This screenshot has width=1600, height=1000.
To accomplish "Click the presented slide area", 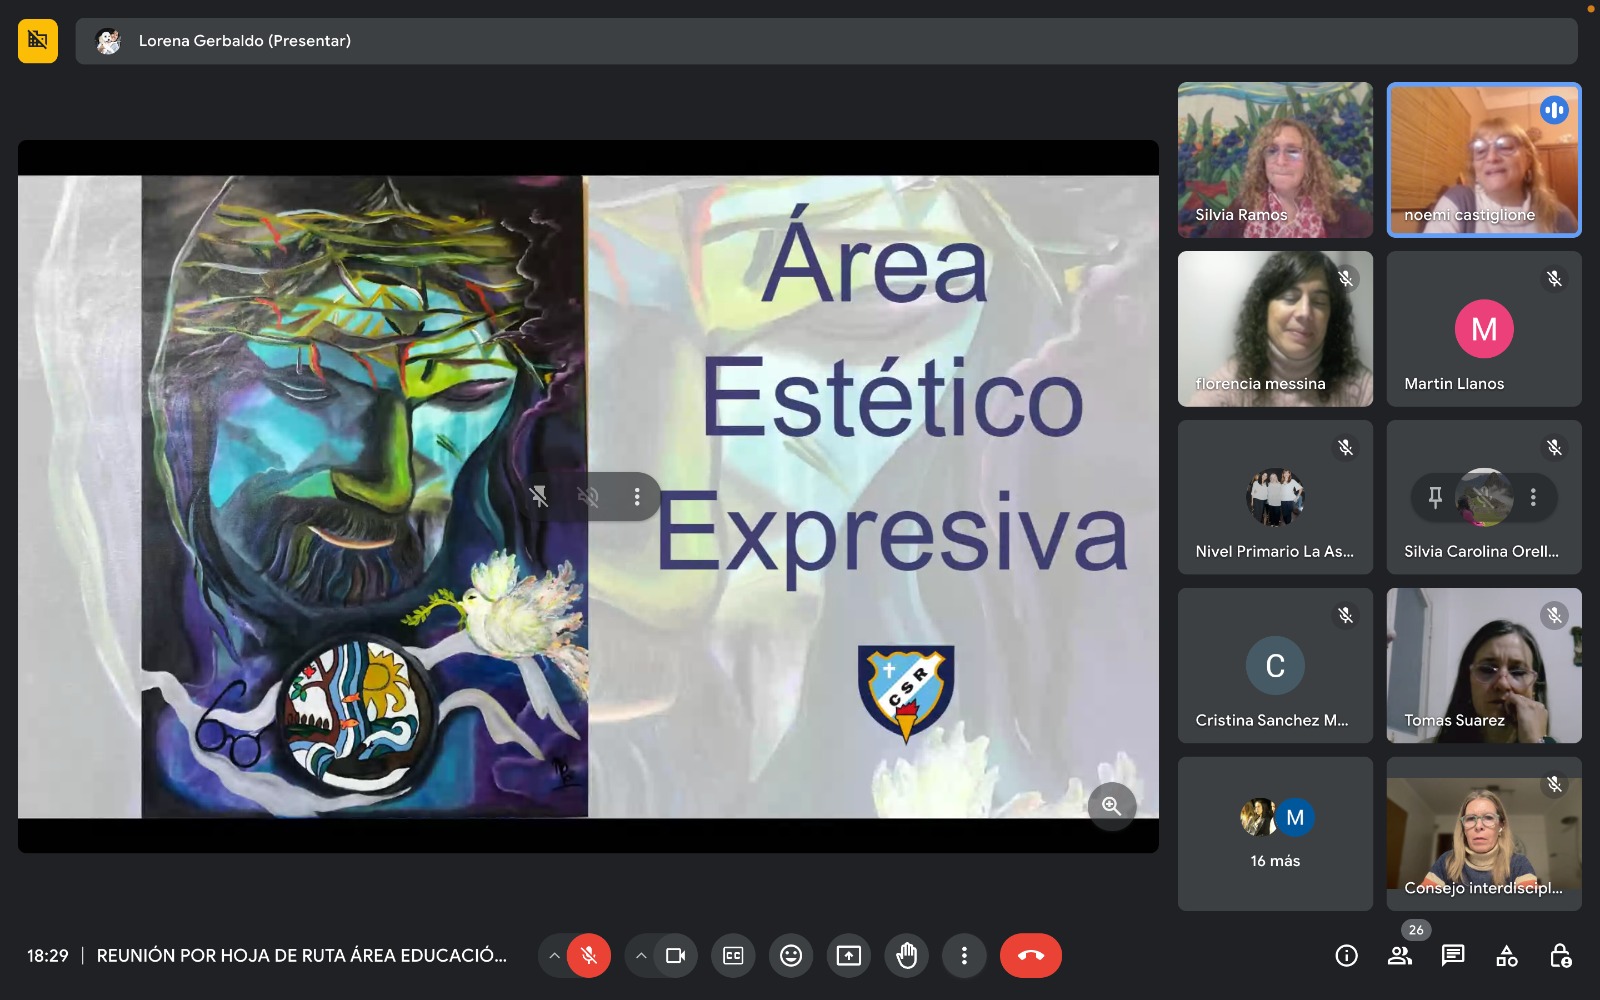I will click(588, 497).
